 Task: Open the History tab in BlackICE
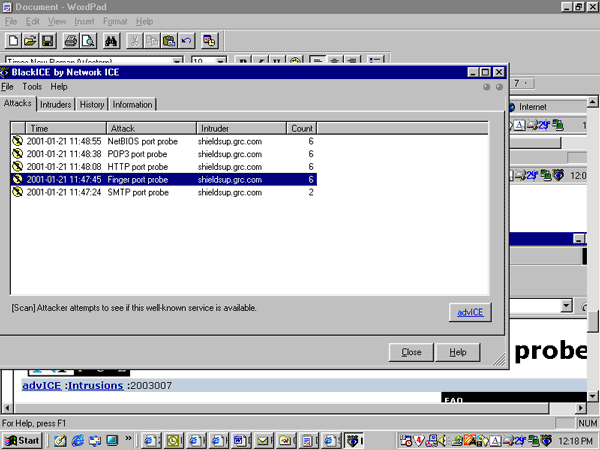point(92,104)
